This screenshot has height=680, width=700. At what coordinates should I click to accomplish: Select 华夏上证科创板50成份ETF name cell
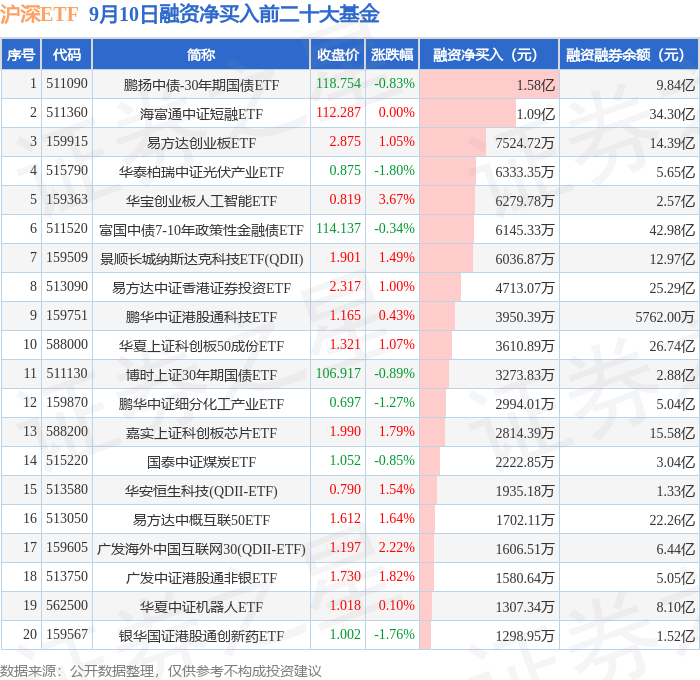201,346
